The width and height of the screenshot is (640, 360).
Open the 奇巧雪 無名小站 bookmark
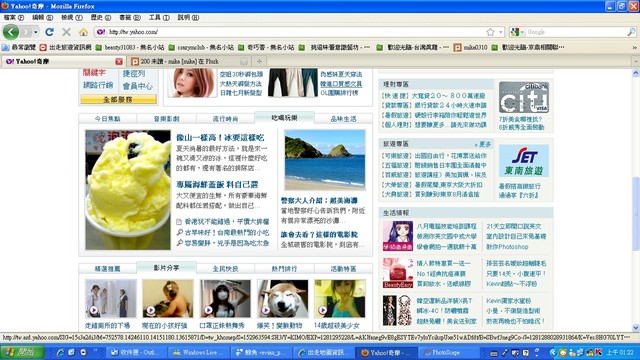coord(266,47)
